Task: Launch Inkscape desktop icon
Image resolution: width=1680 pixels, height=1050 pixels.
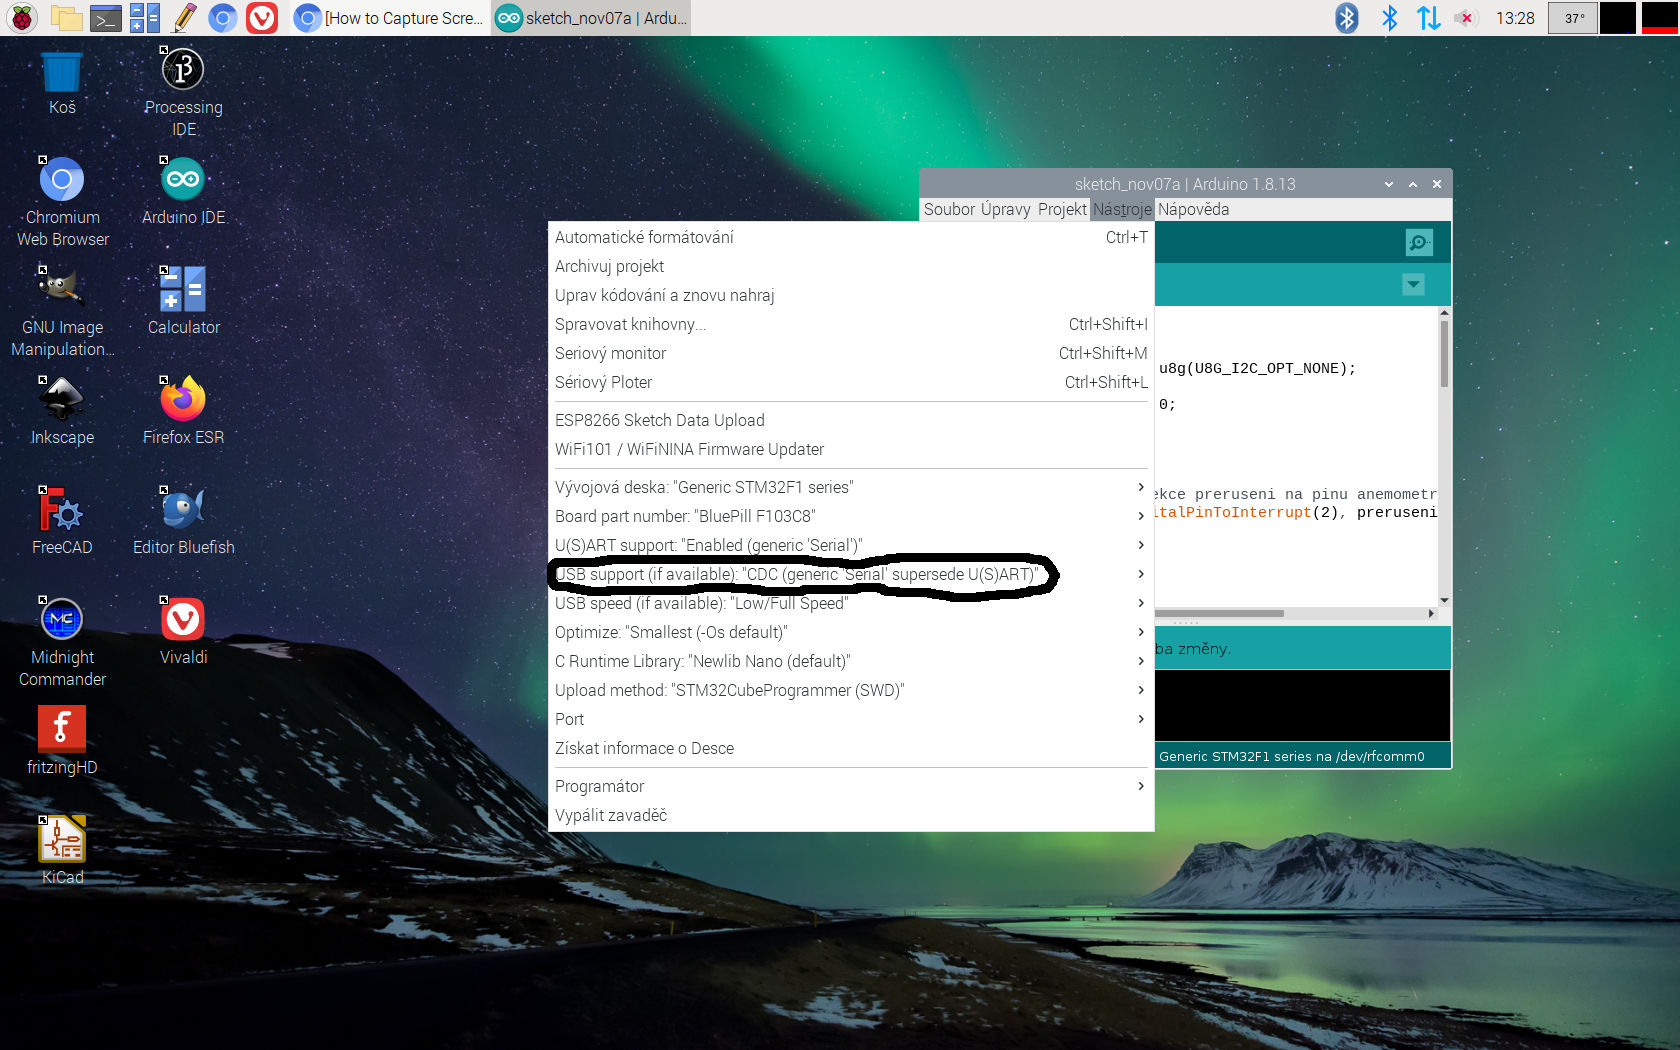Action: pyautogui.click(x=62, y=410)
